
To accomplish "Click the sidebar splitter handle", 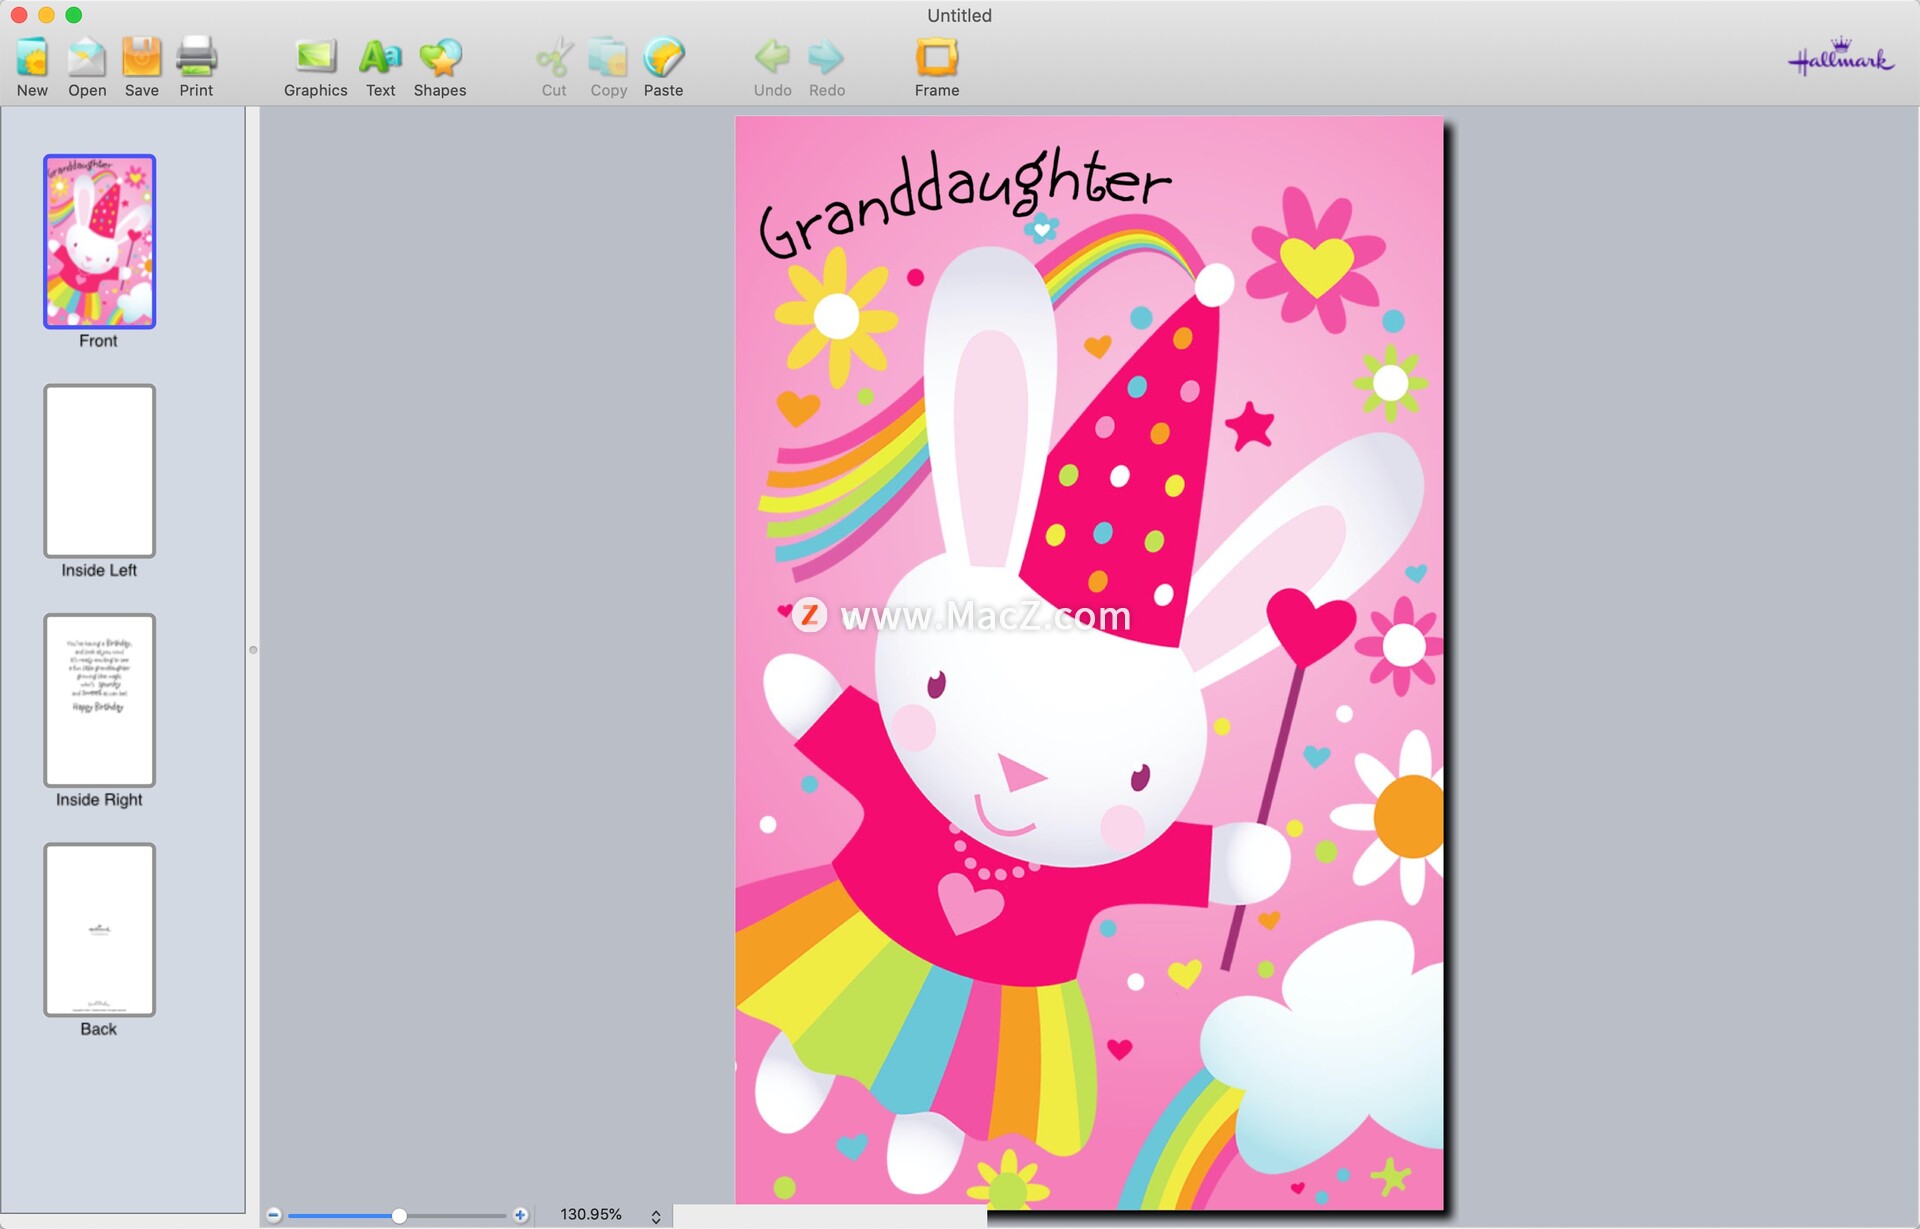I will (x=253, y=650).
